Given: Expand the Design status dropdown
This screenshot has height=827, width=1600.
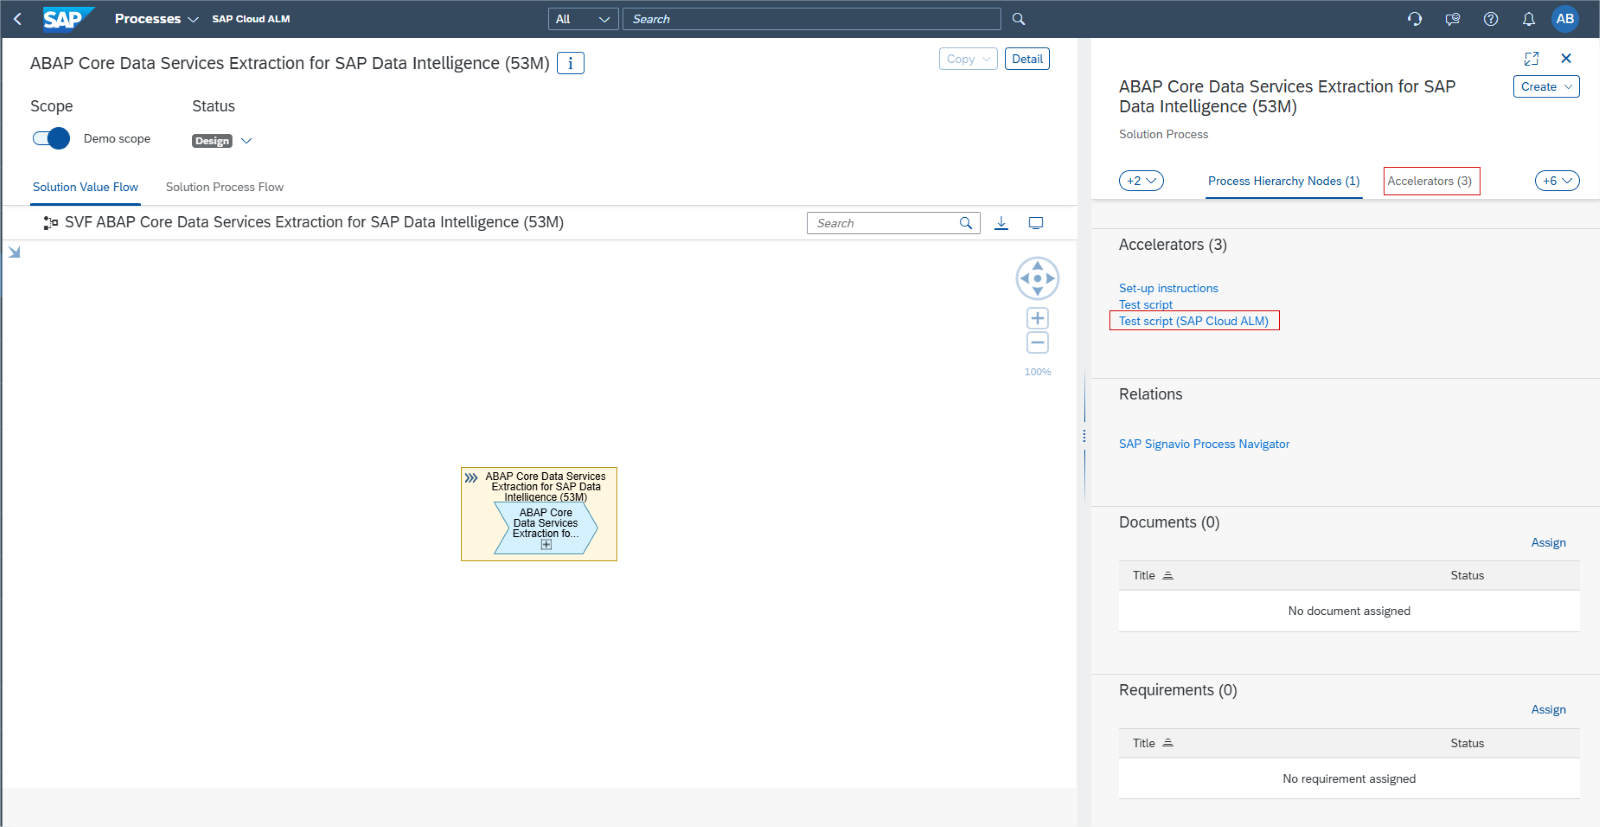Looking at the screenshot, I should (246, 141).
